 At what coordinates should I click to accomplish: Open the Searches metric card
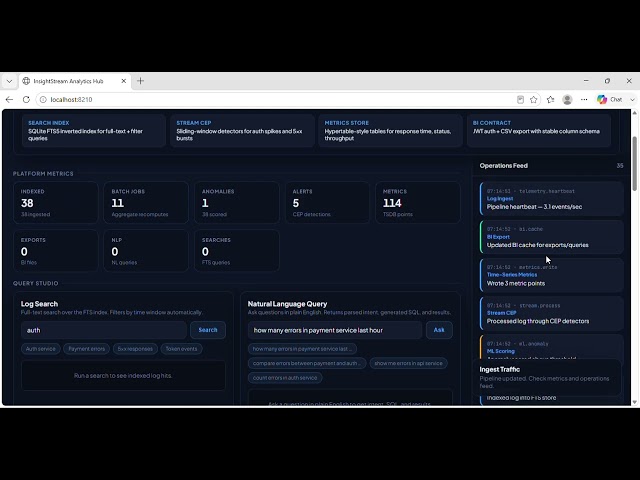pyautogui.click(x=237, y=251)
